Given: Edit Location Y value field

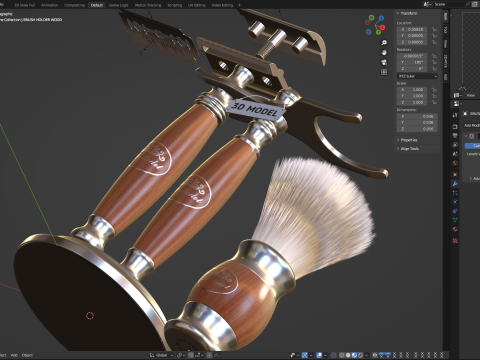Looking at the screenshot, I should pos(412,36).
